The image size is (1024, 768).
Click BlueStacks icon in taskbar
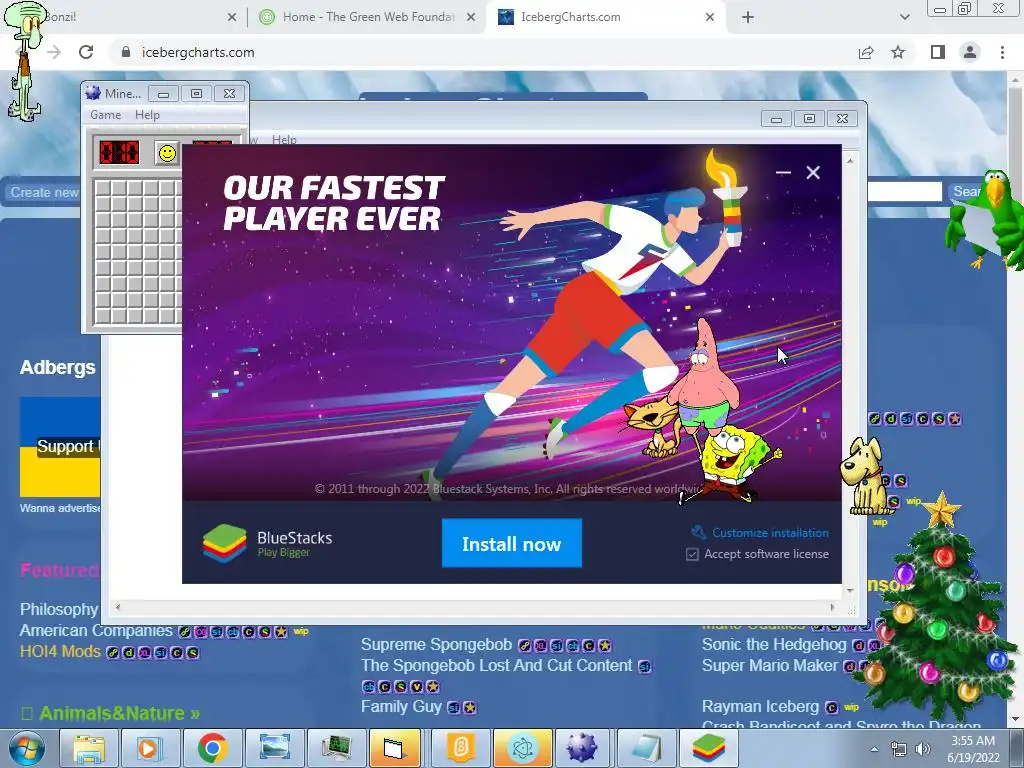point(709,748)
